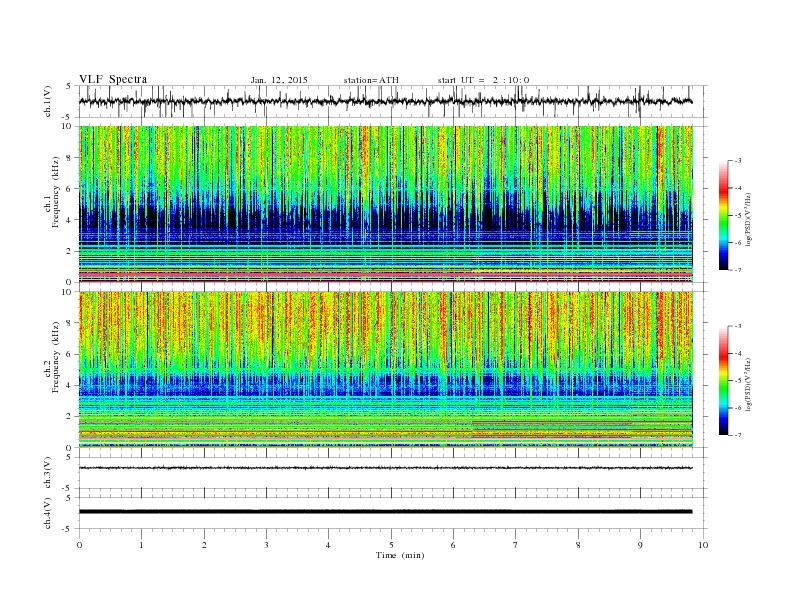The width and height of the screenshot is (792, 612).
Task: Click the "8" tick on Time axis
Action: pyautogui.click(x=578, y=545)
